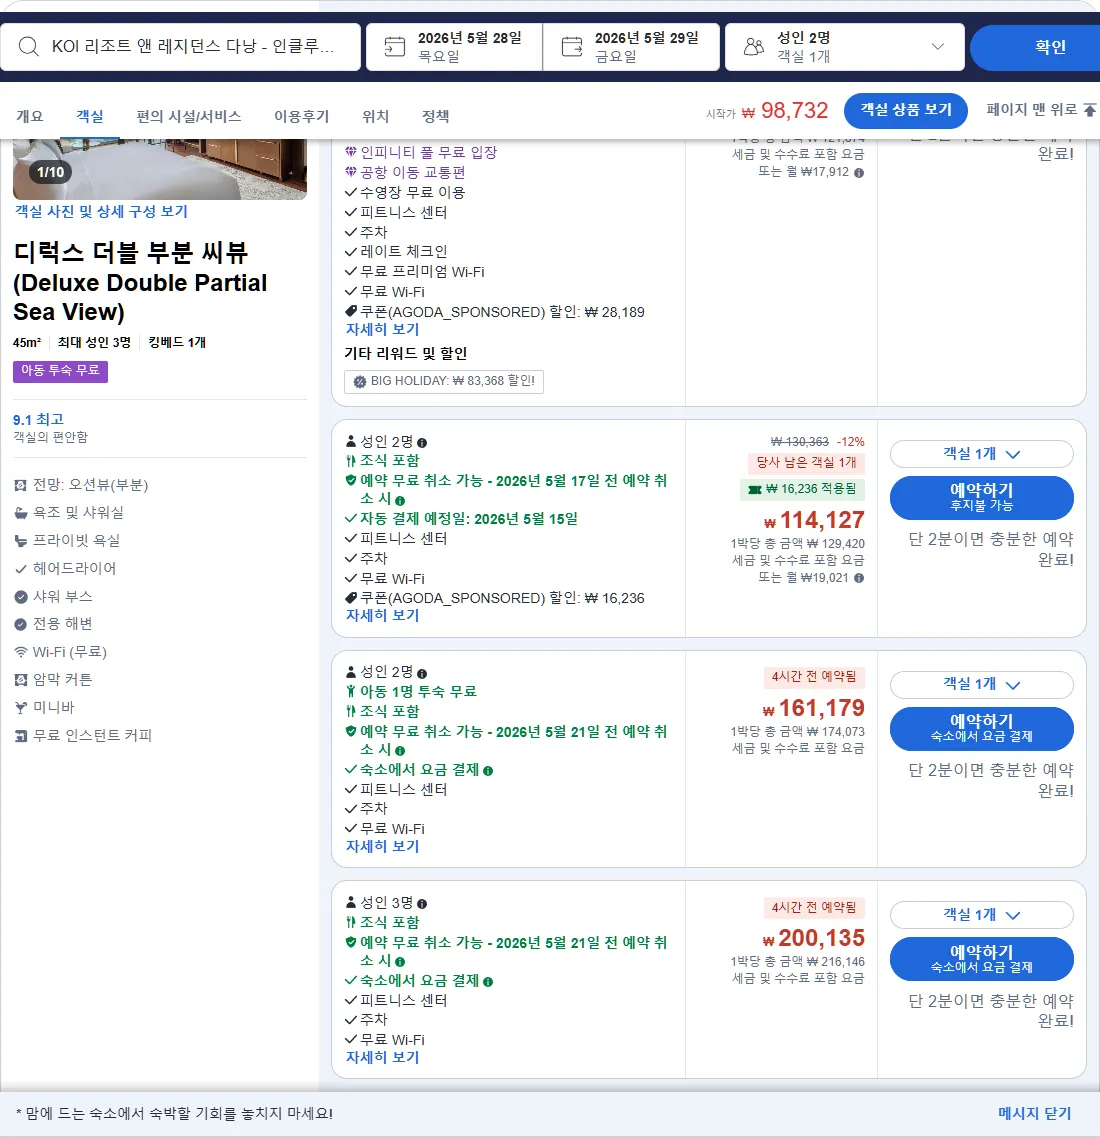Click the info icon beside 숙소에서 요금 결제 in the ₩161,179 offer
1100x1137 pixels.
click(x=488, y=771)
